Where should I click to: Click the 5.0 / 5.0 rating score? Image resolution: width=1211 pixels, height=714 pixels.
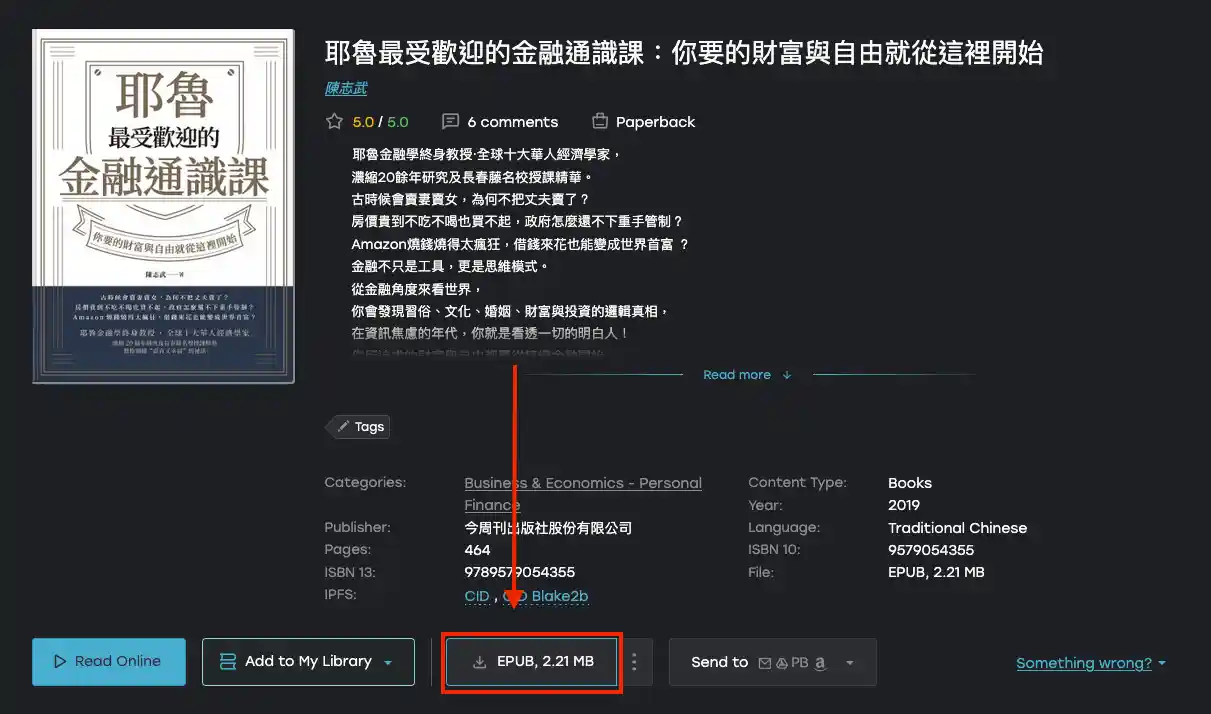(380, 122)
